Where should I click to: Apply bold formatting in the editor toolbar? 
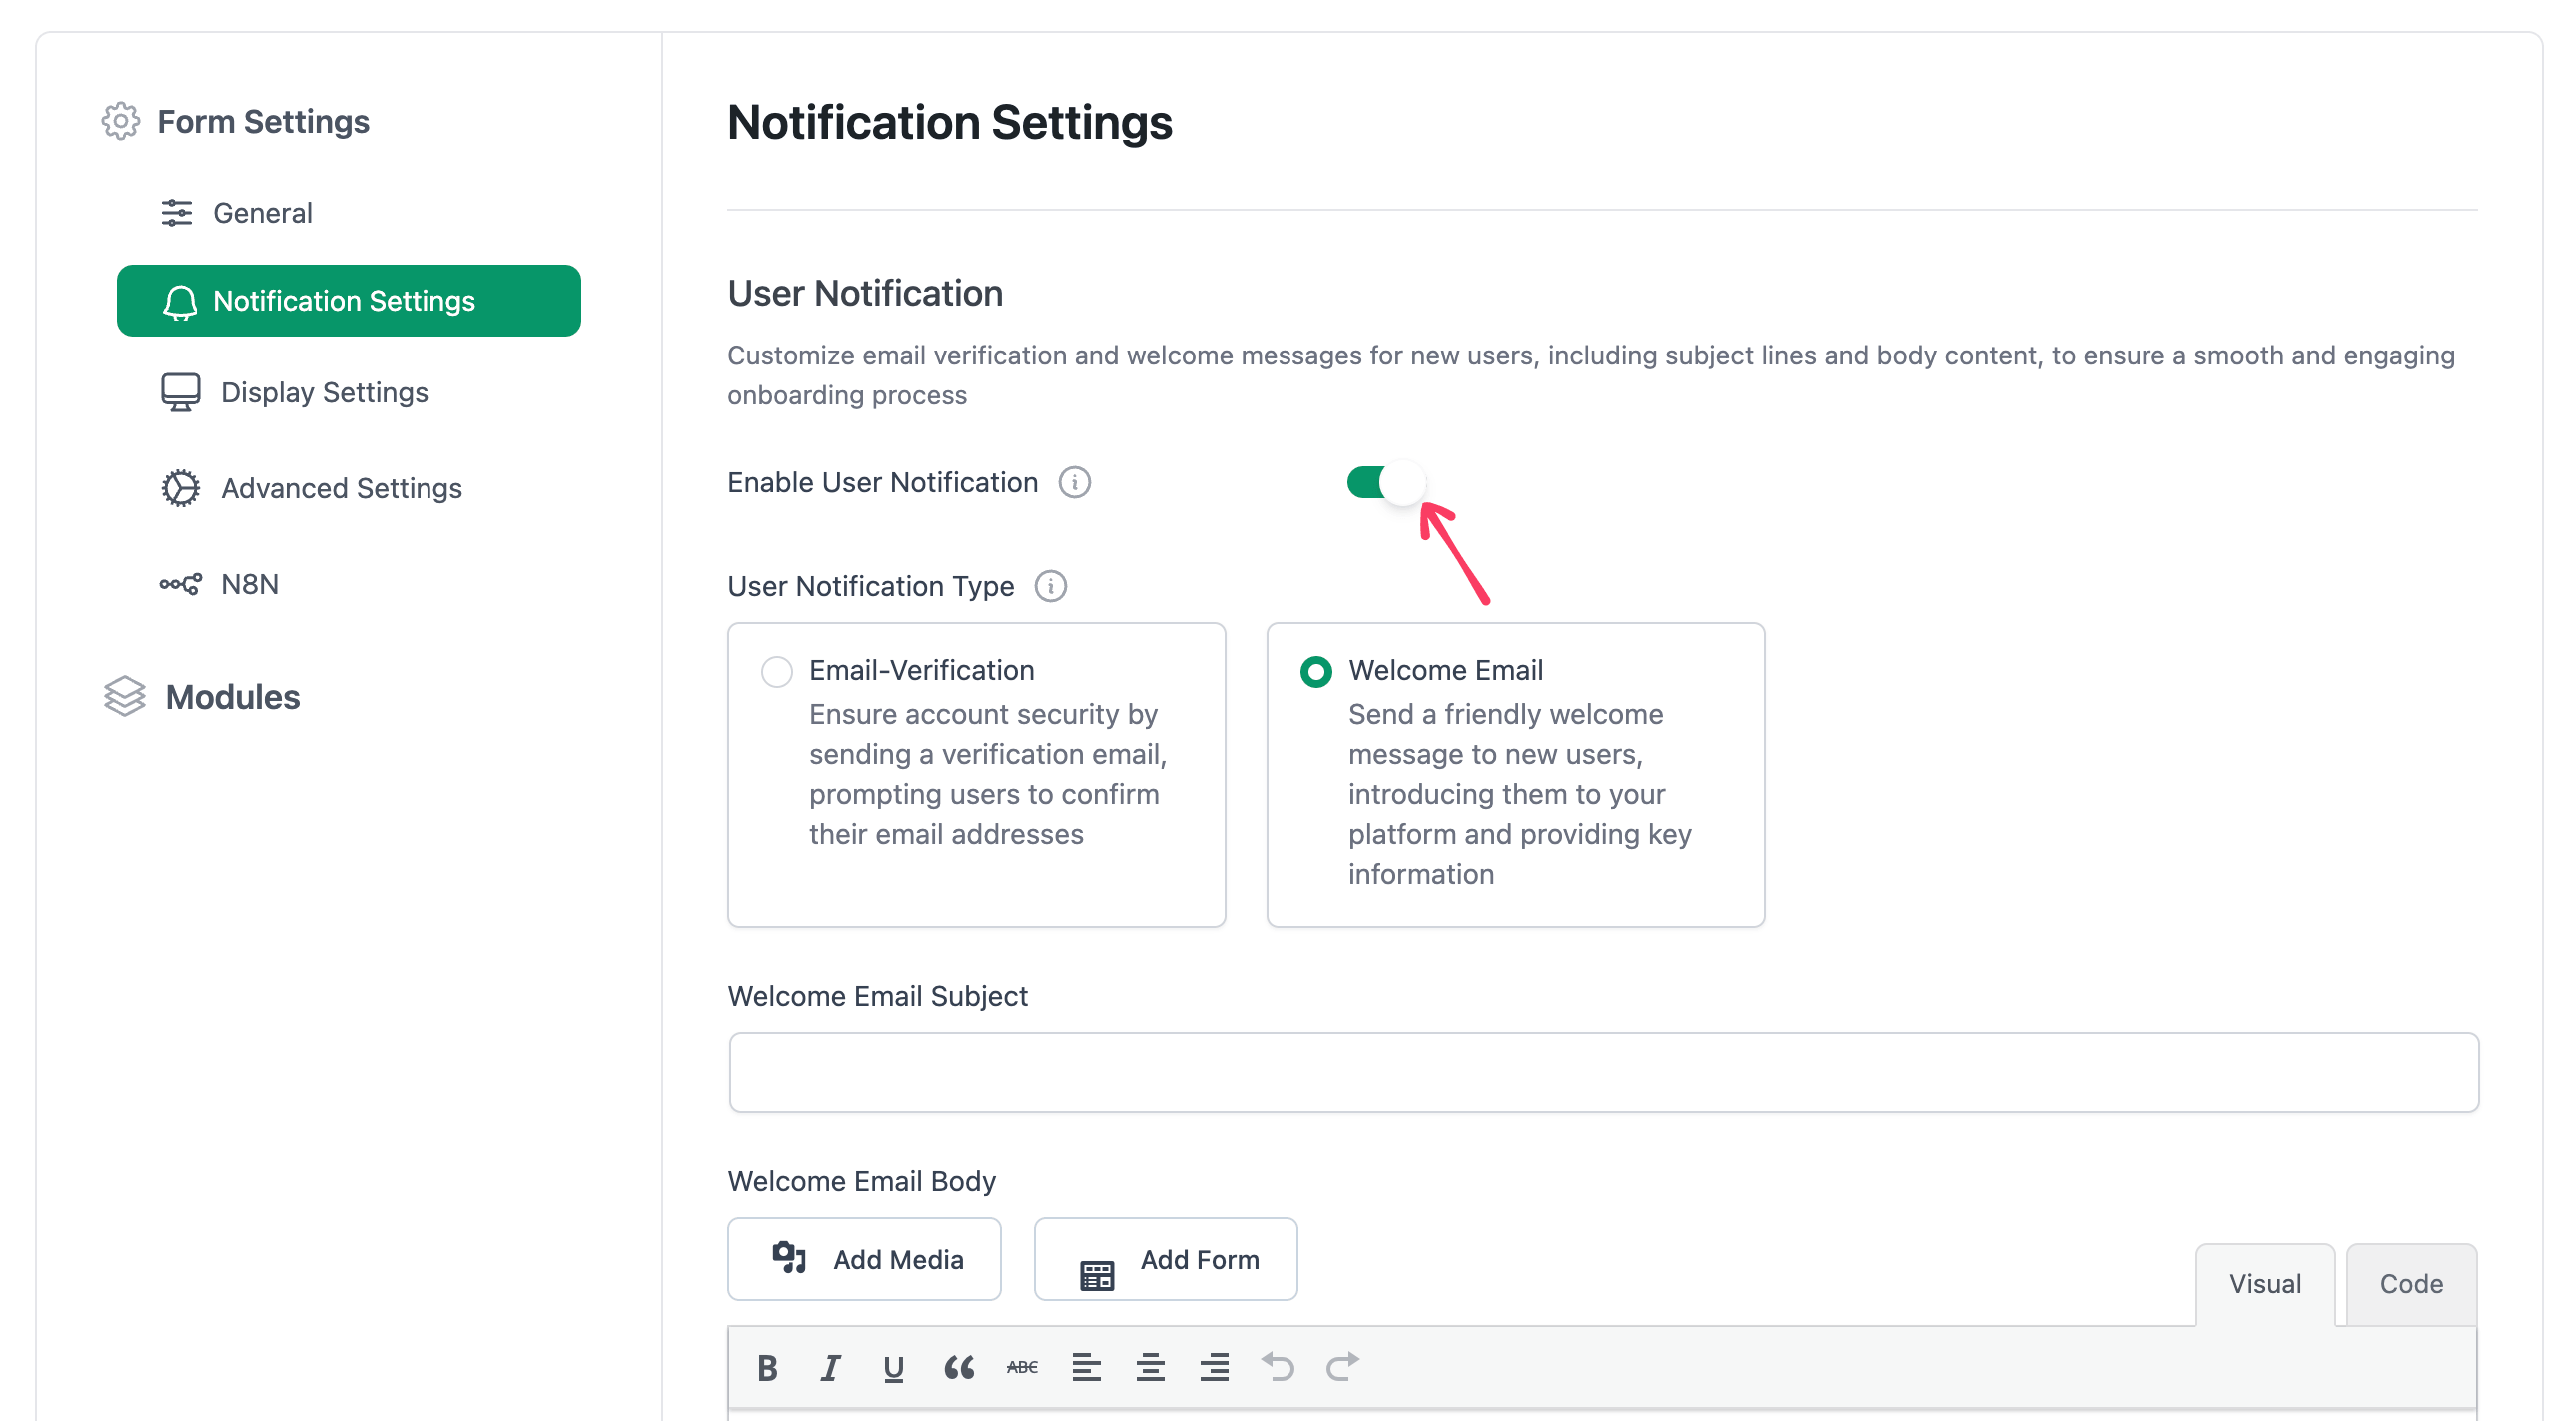767,1368
